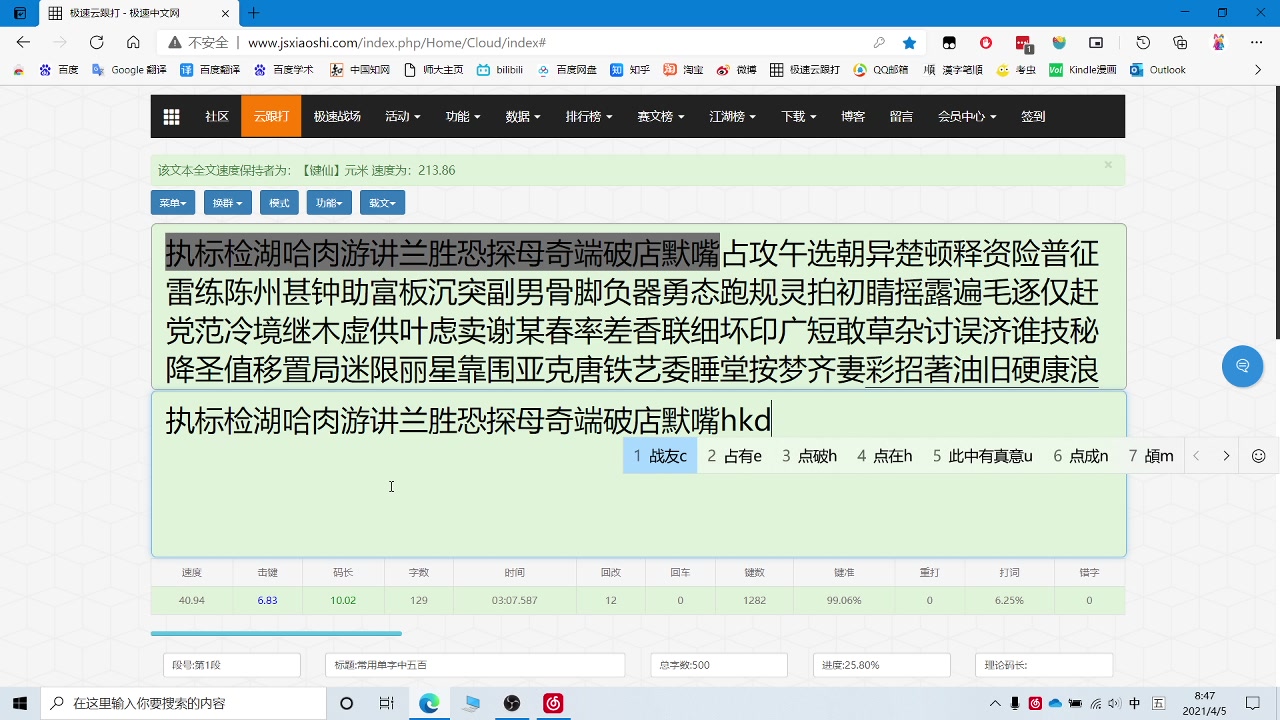Go to previous IME candidate page arrow
Viewport: 1280px width, 720px height.
pyautogui.click(x=1196, y=456)
